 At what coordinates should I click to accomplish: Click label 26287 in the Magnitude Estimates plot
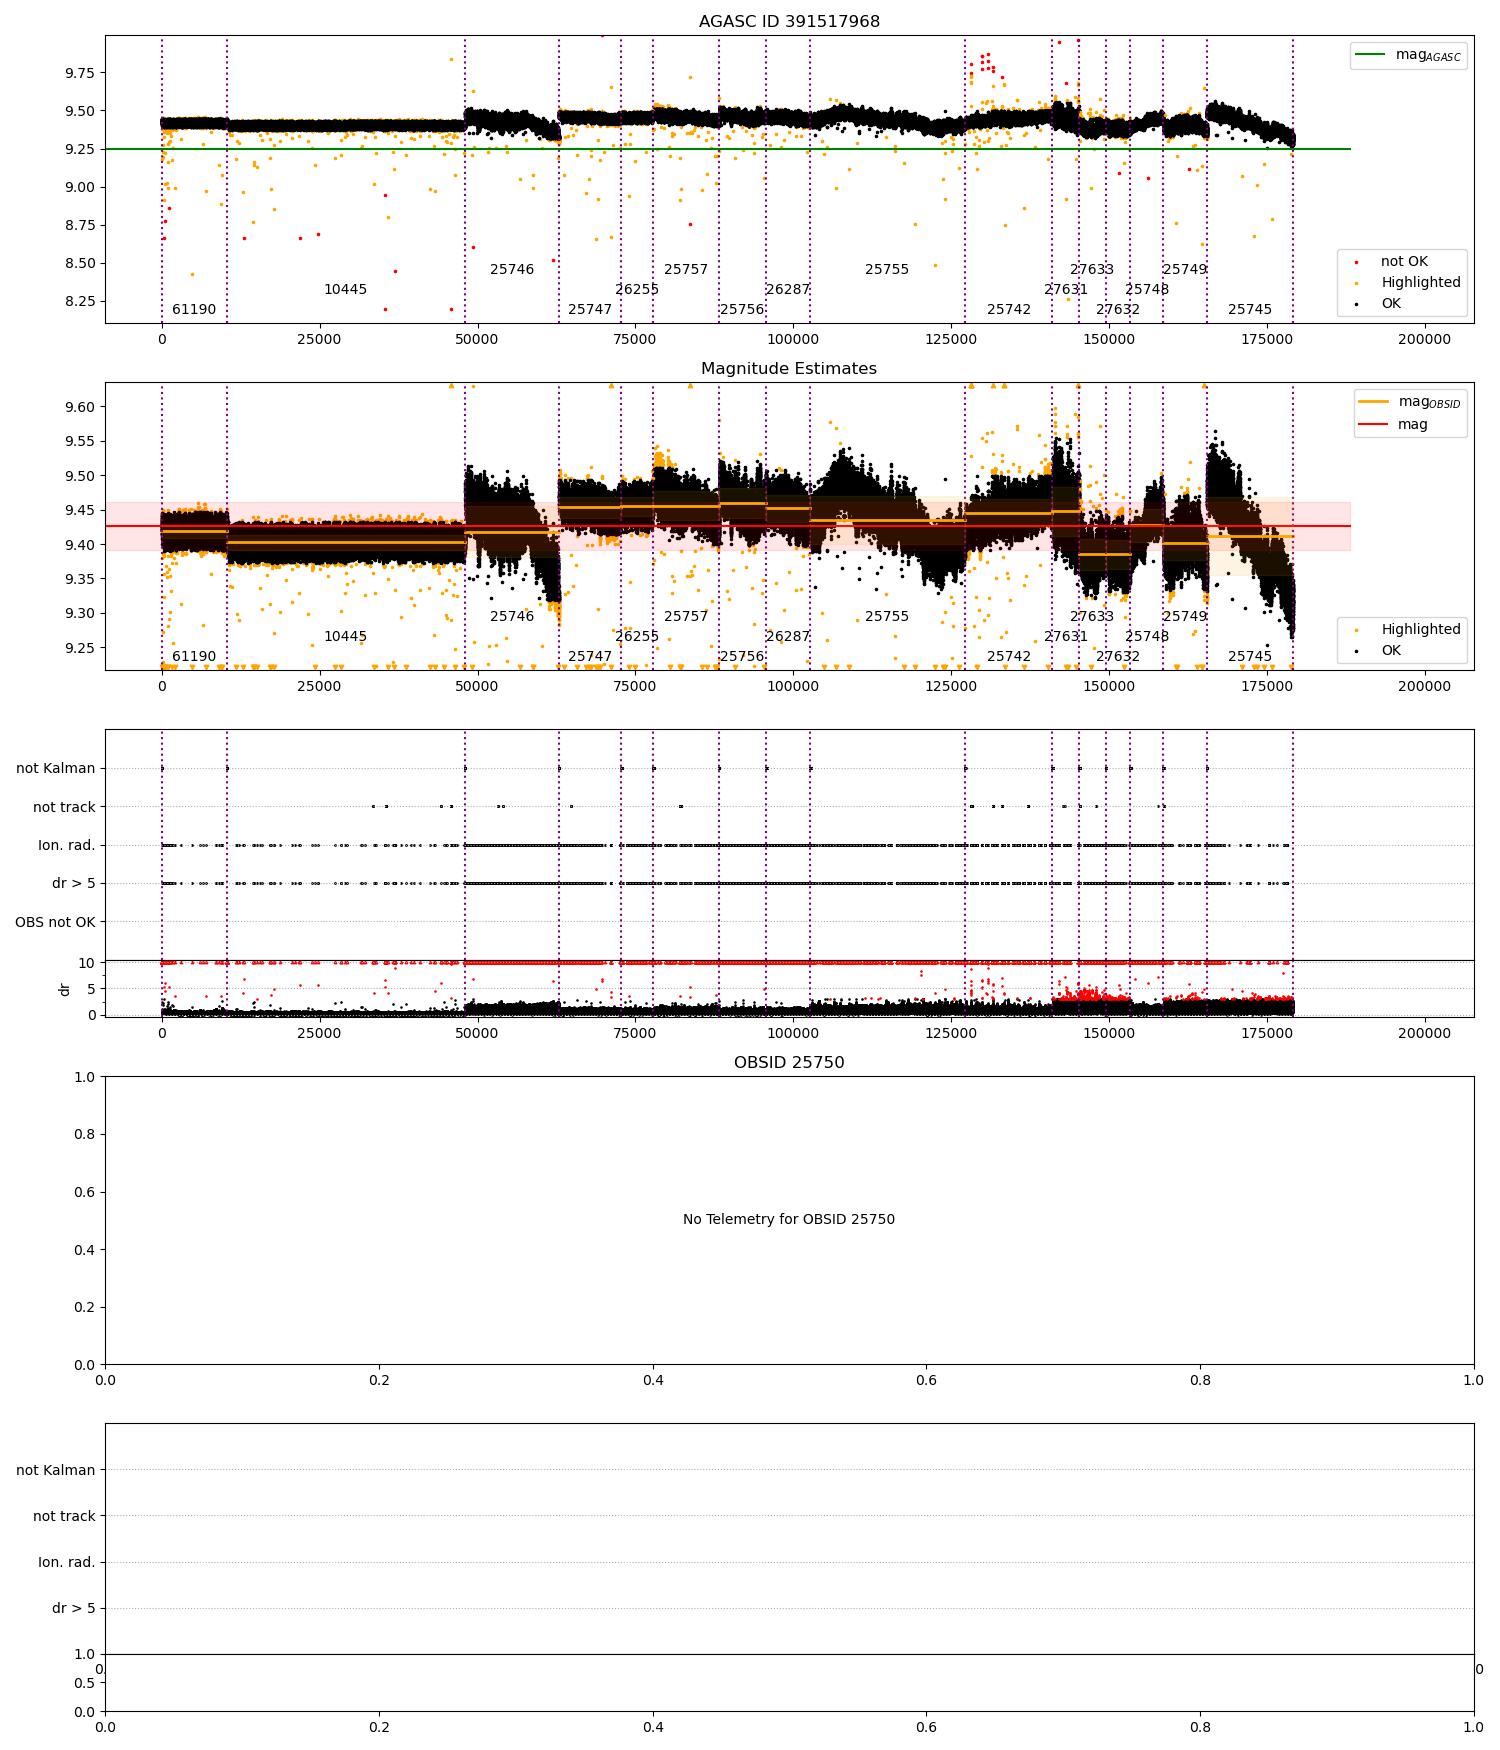[x=788, y=637]
